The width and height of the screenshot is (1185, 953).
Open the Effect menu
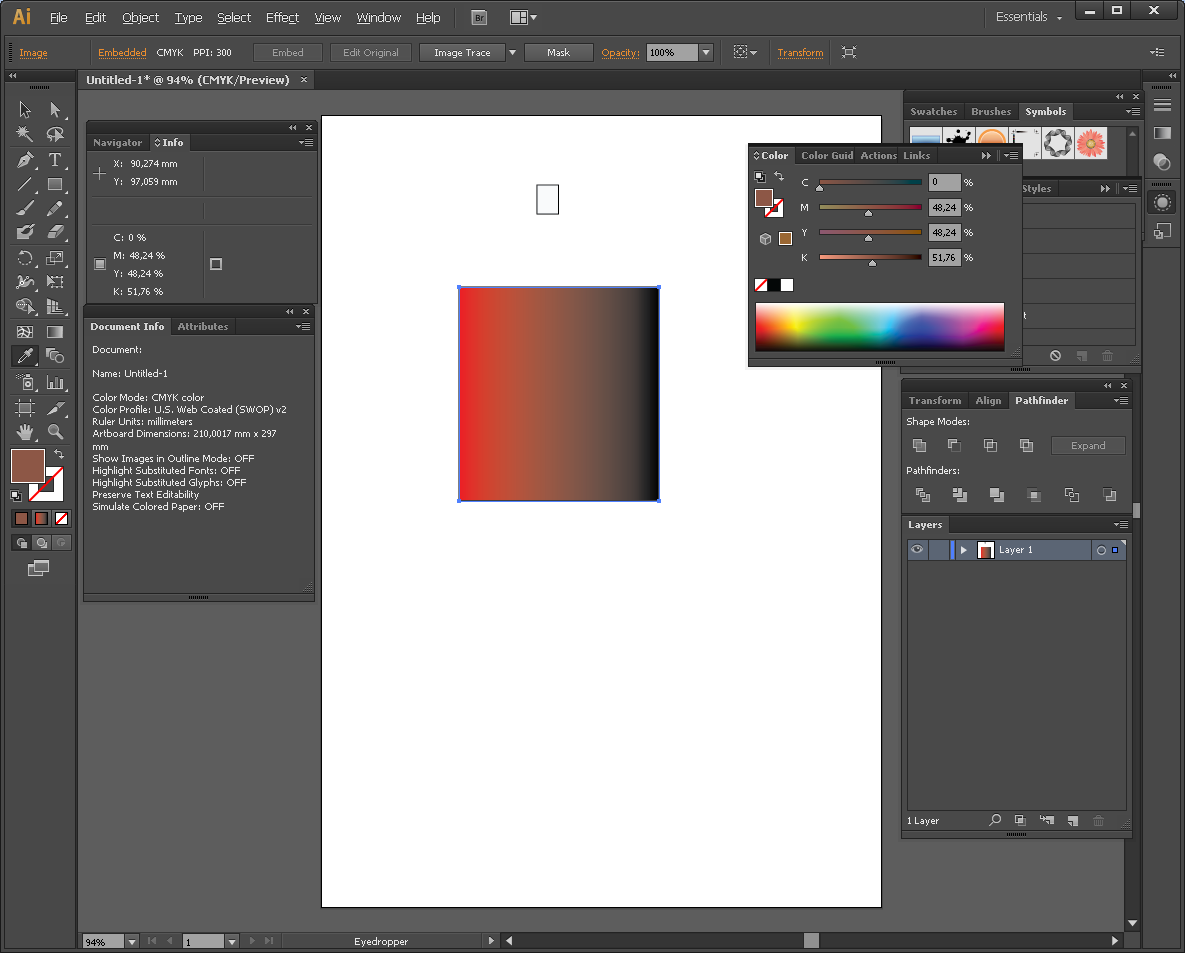click(282, 17)
